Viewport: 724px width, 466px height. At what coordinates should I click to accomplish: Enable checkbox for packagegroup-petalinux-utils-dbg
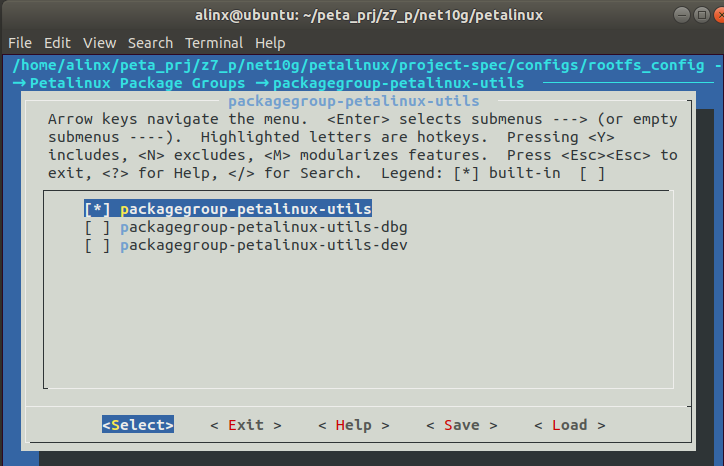[x=97, y=227]
